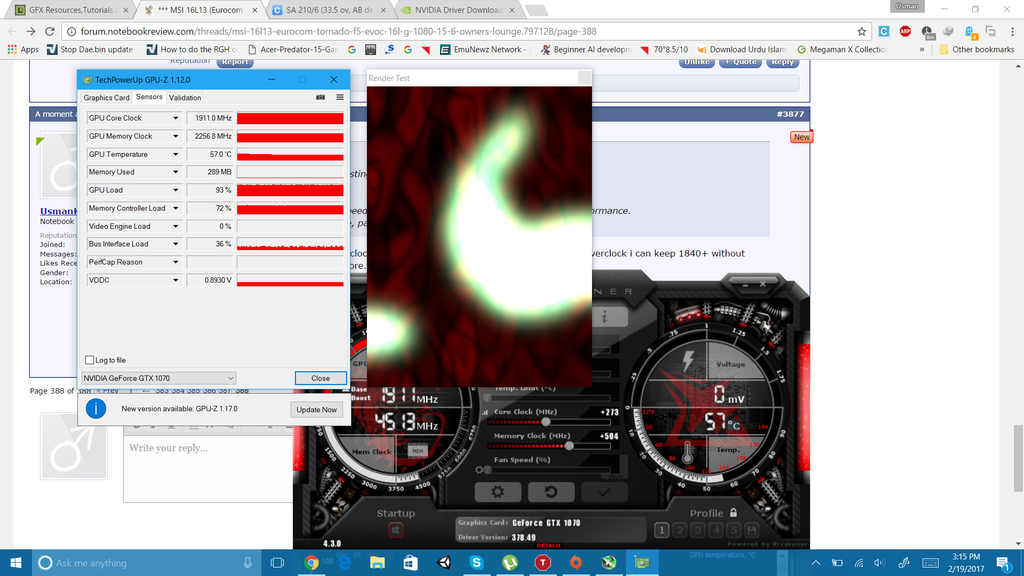Click the Close button in GPU-Z
The width and height of the screenshot is (1024, 576).
point(321,378)
